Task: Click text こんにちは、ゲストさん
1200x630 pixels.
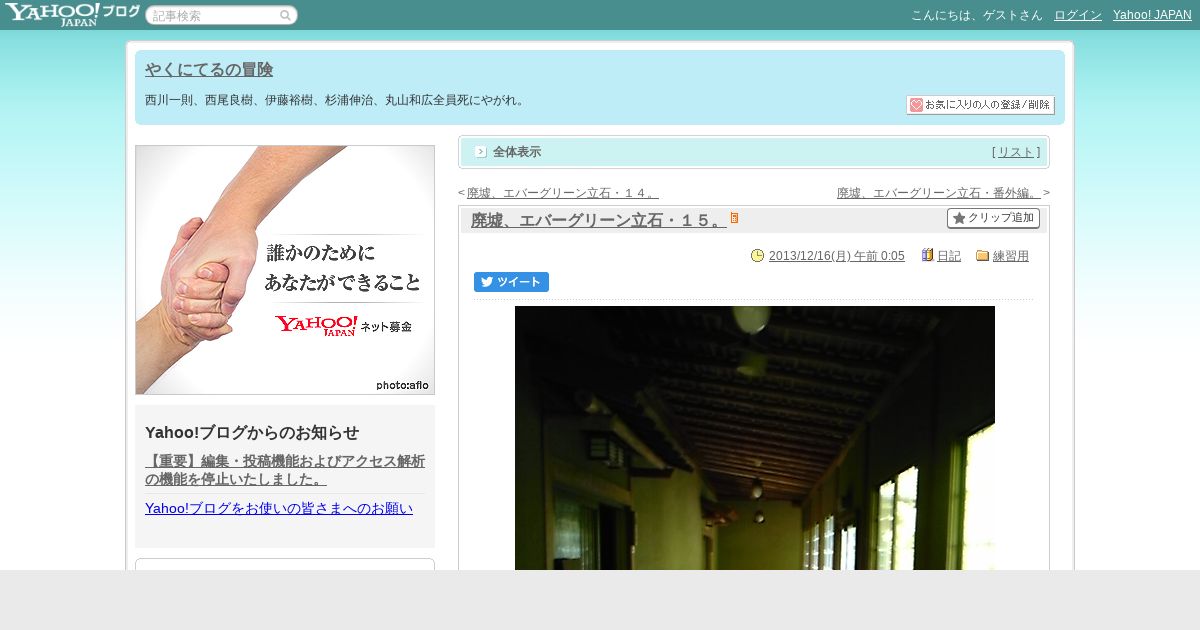Action: coord(977,15)
